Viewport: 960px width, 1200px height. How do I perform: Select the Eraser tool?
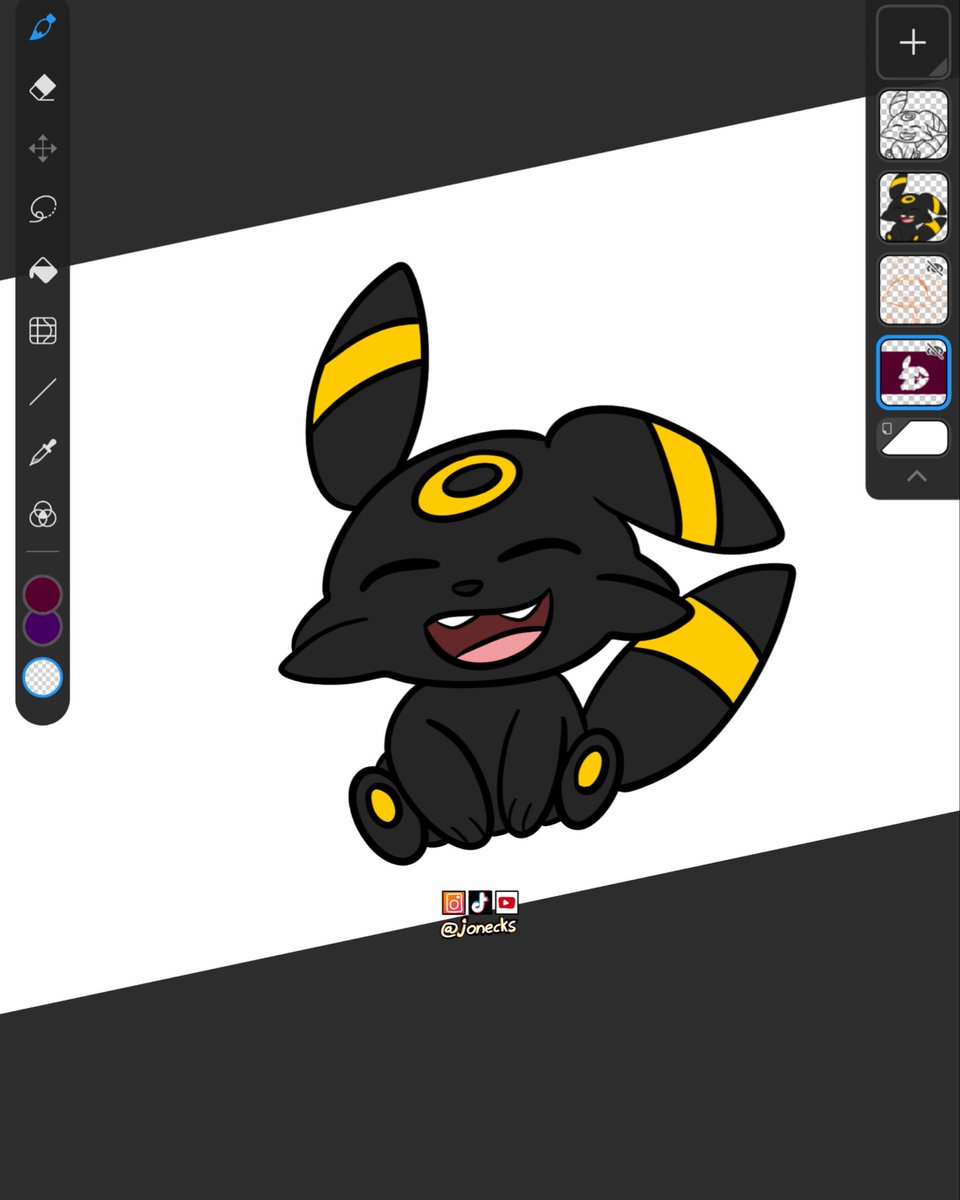tap(42, 88)
